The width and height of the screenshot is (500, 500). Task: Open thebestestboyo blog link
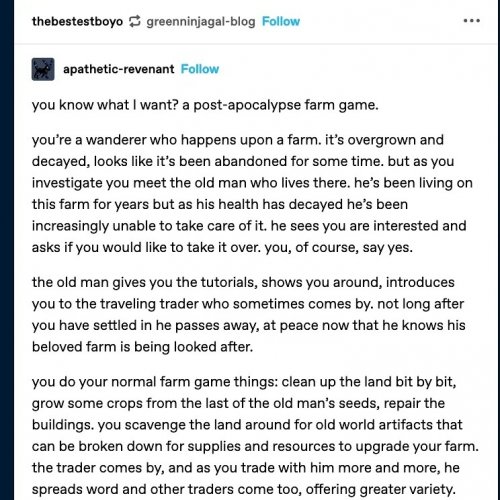[77, 21]
